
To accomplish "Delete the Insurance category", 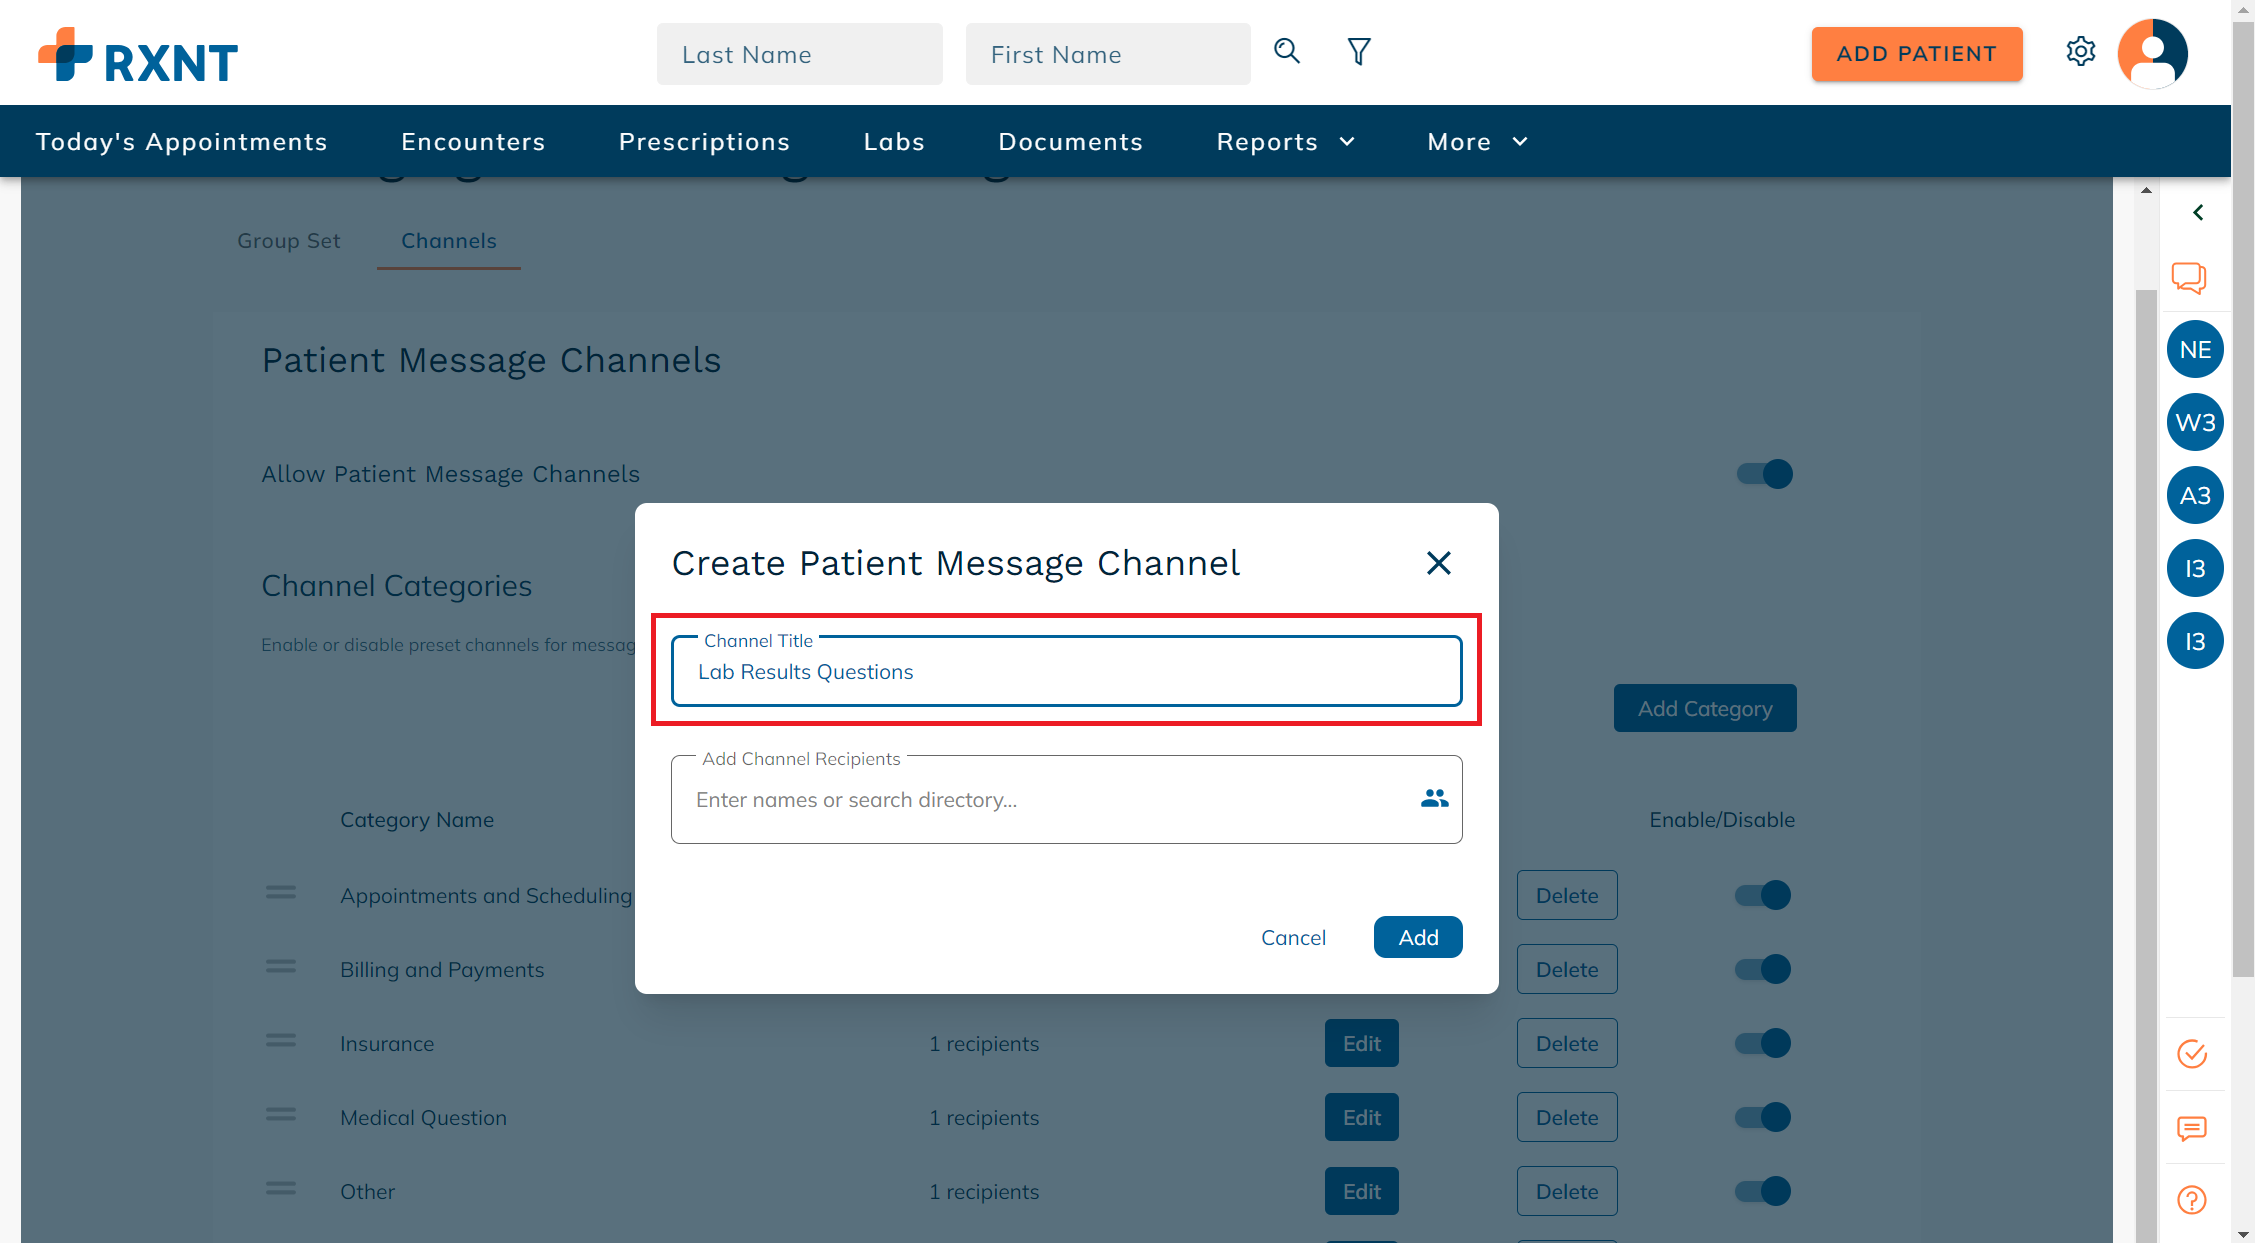I will [1567, 1043].
